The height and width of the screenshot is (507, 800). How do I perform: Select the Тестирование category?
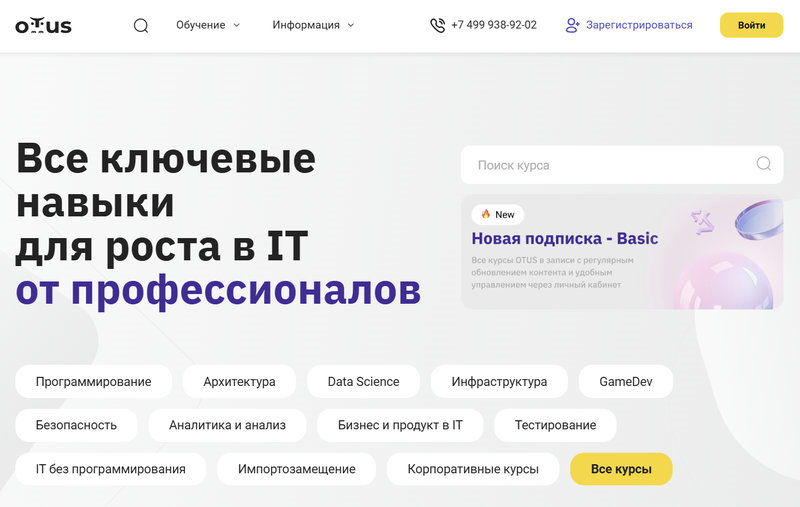(555, 425)
